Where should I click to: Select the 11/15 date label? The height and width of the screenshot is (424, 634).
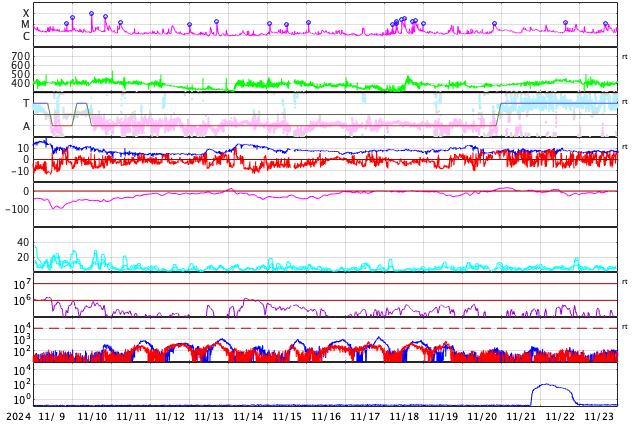tap(287, 416)
